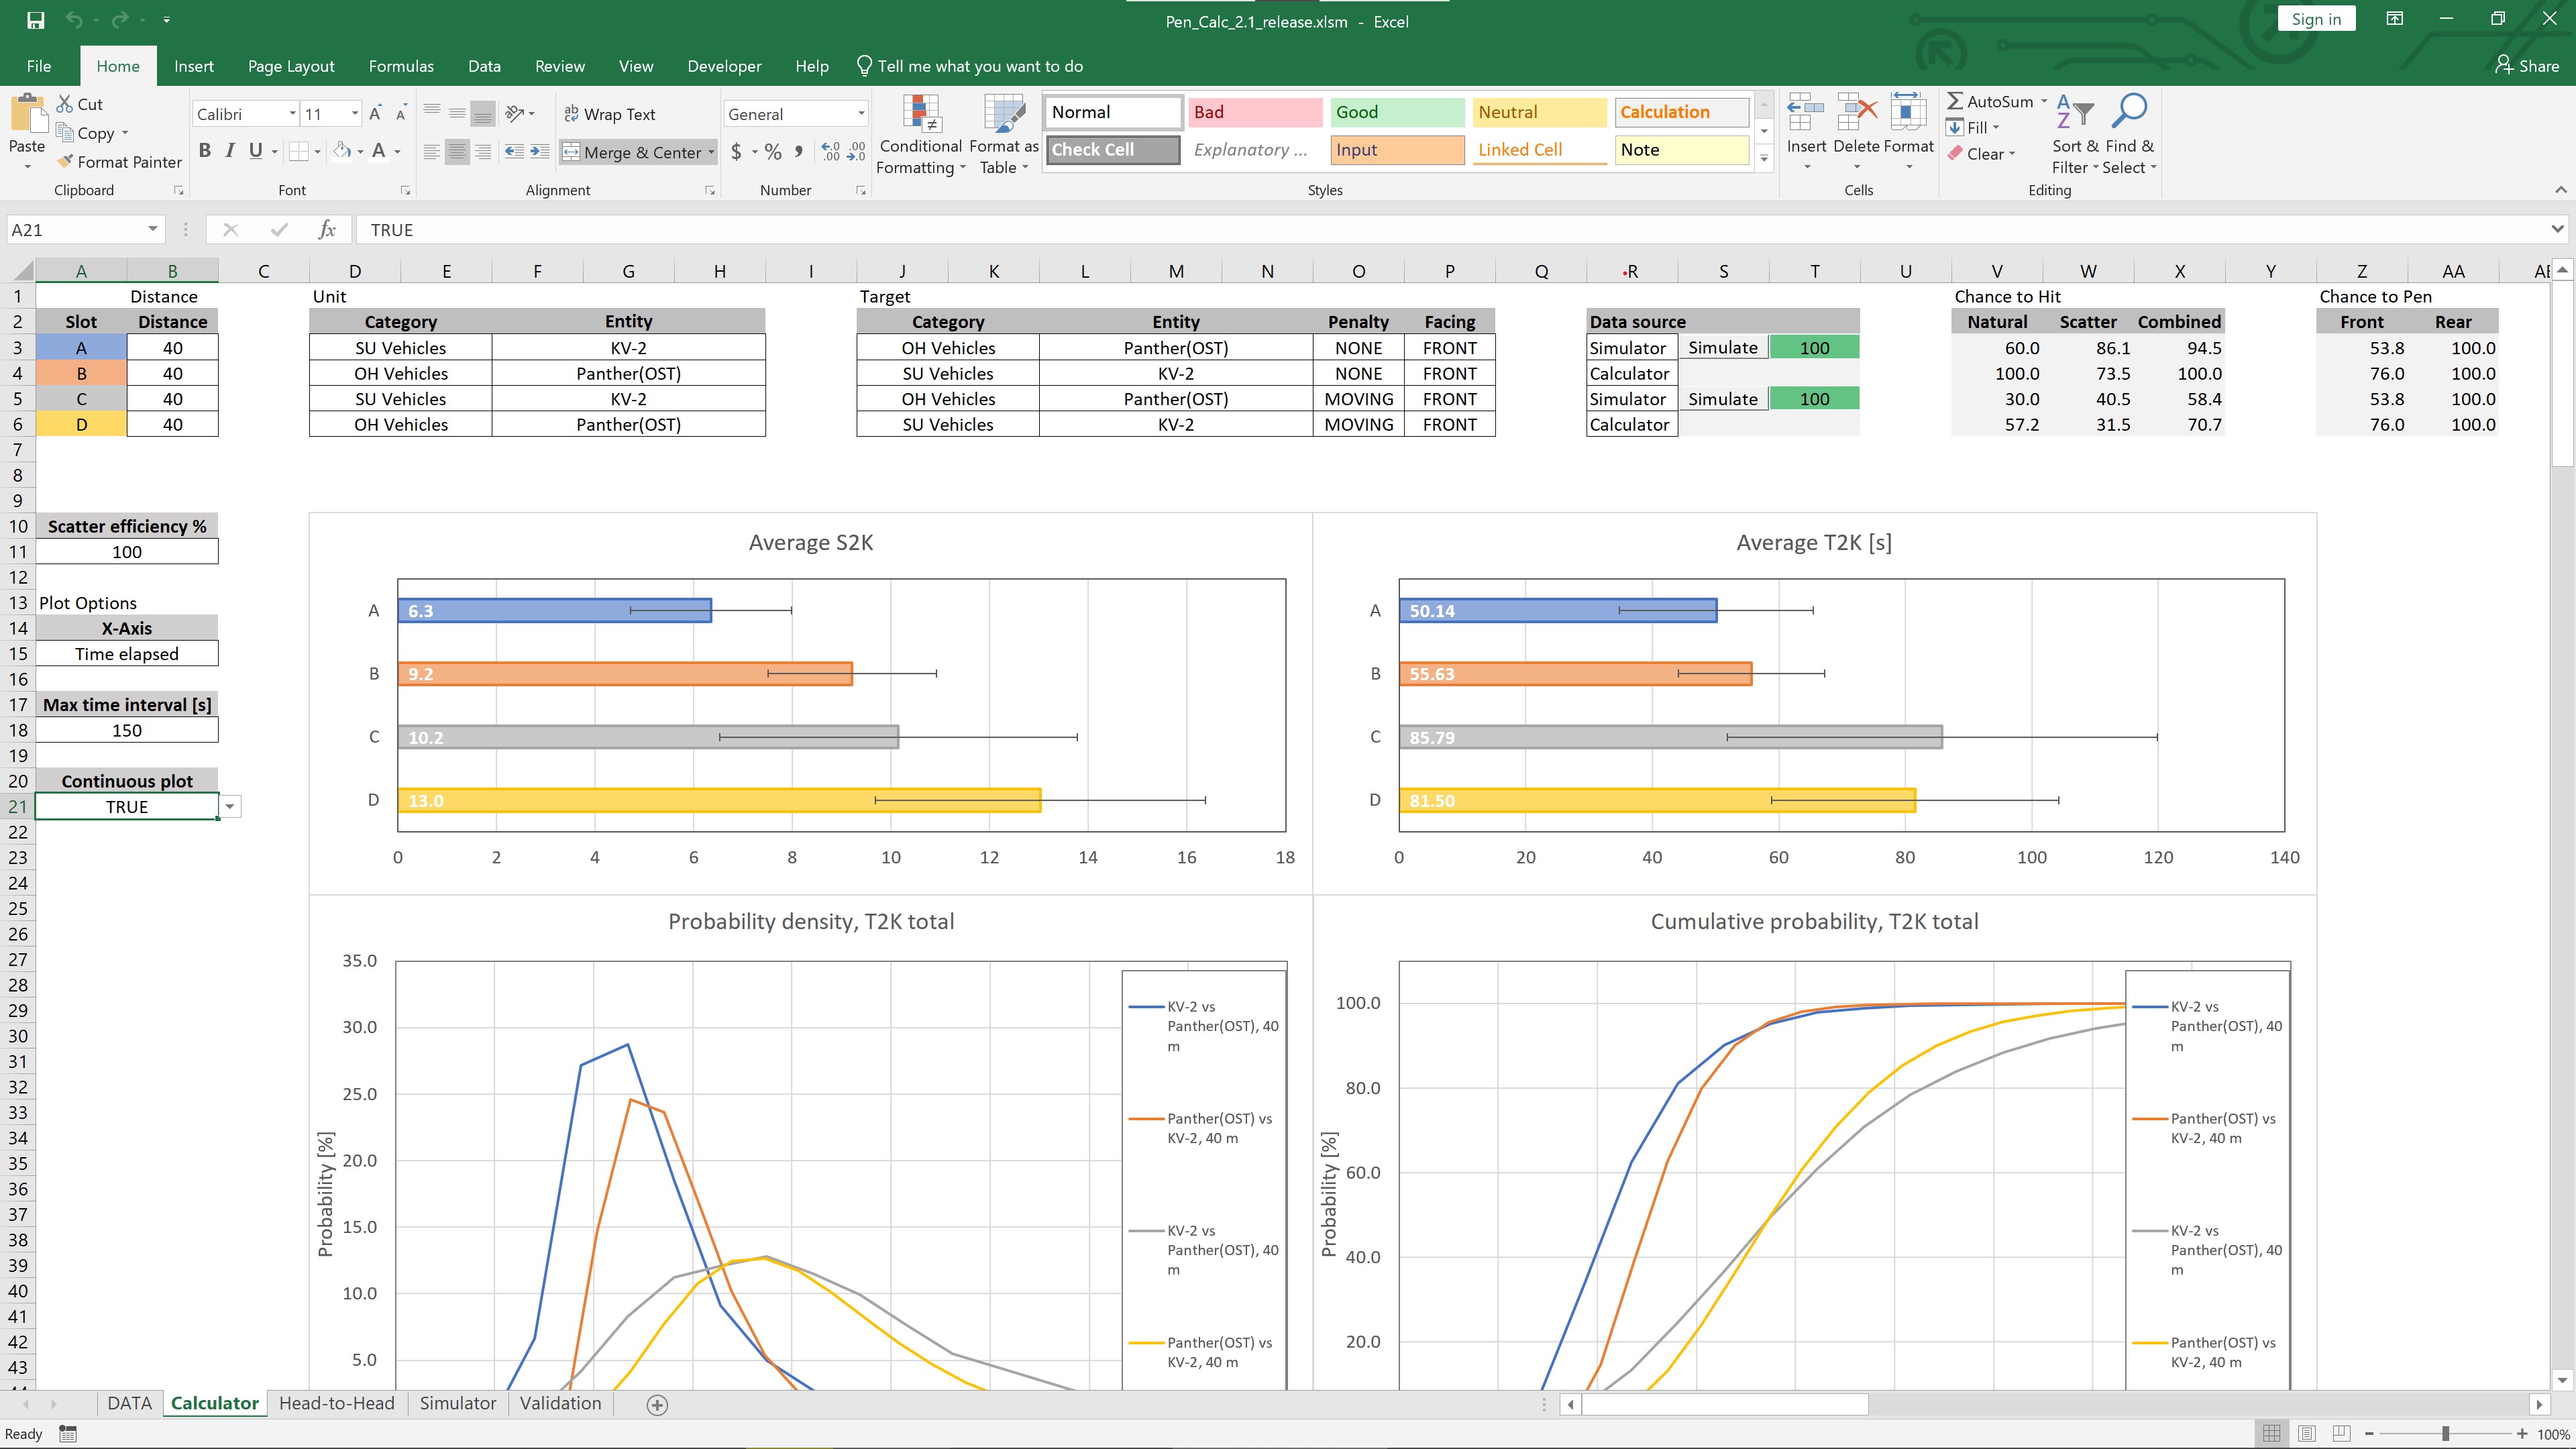
Task: Toggle center horizontal alignment
Action: [457, 152]
